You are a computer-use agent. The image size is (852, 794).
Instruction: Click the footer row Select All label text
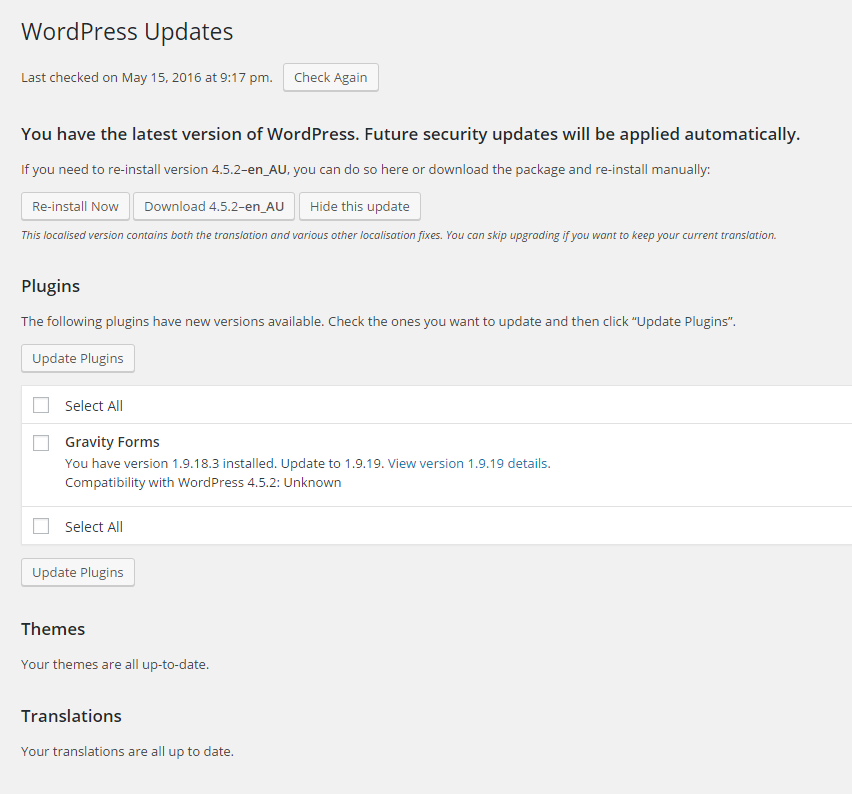(94, 527)
